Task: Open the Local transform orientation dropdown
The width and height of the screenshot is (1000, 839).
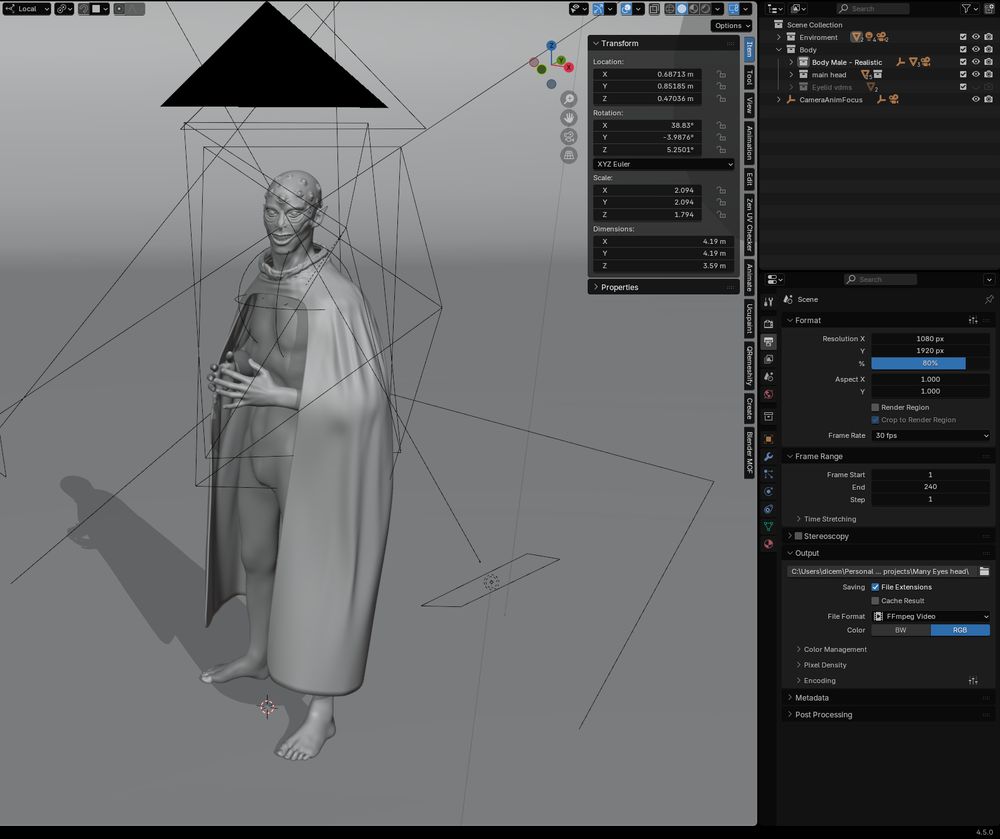Action: 27,9
